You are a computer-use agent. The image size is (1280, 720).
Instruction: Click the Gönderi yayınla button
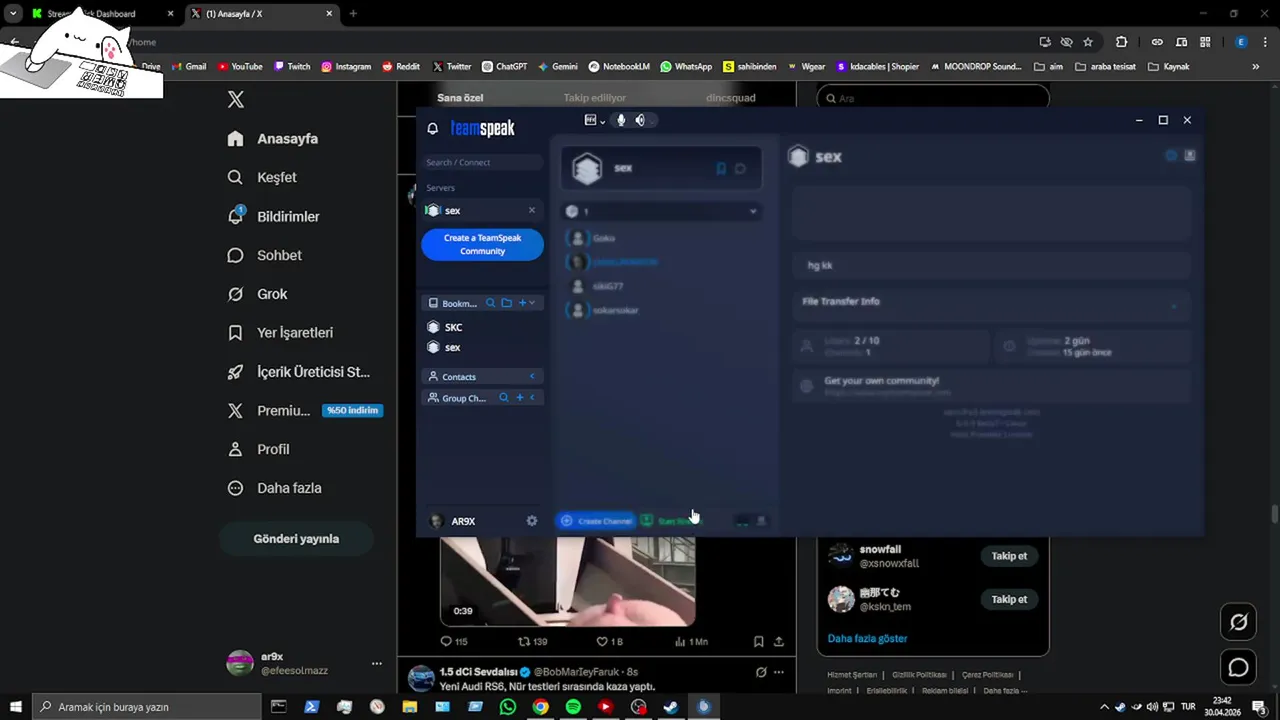(296, 538)
